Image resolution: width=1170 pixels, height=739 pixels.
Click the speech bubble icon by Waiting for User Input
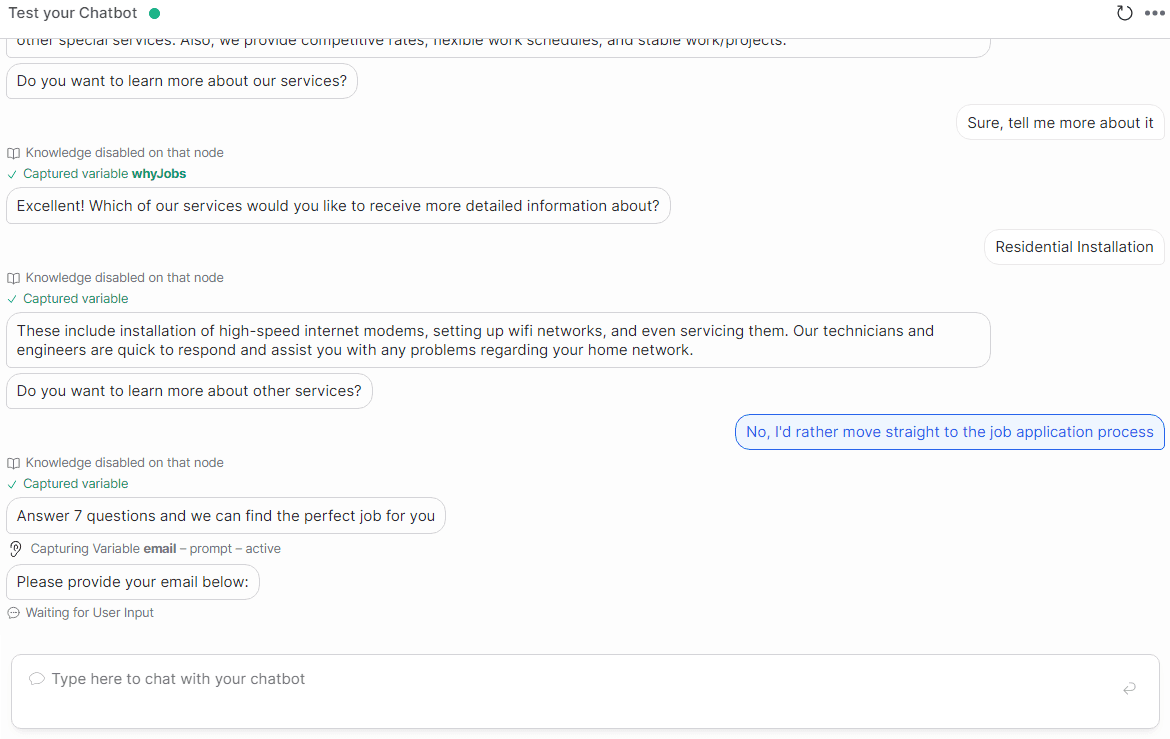coord(13,613)
